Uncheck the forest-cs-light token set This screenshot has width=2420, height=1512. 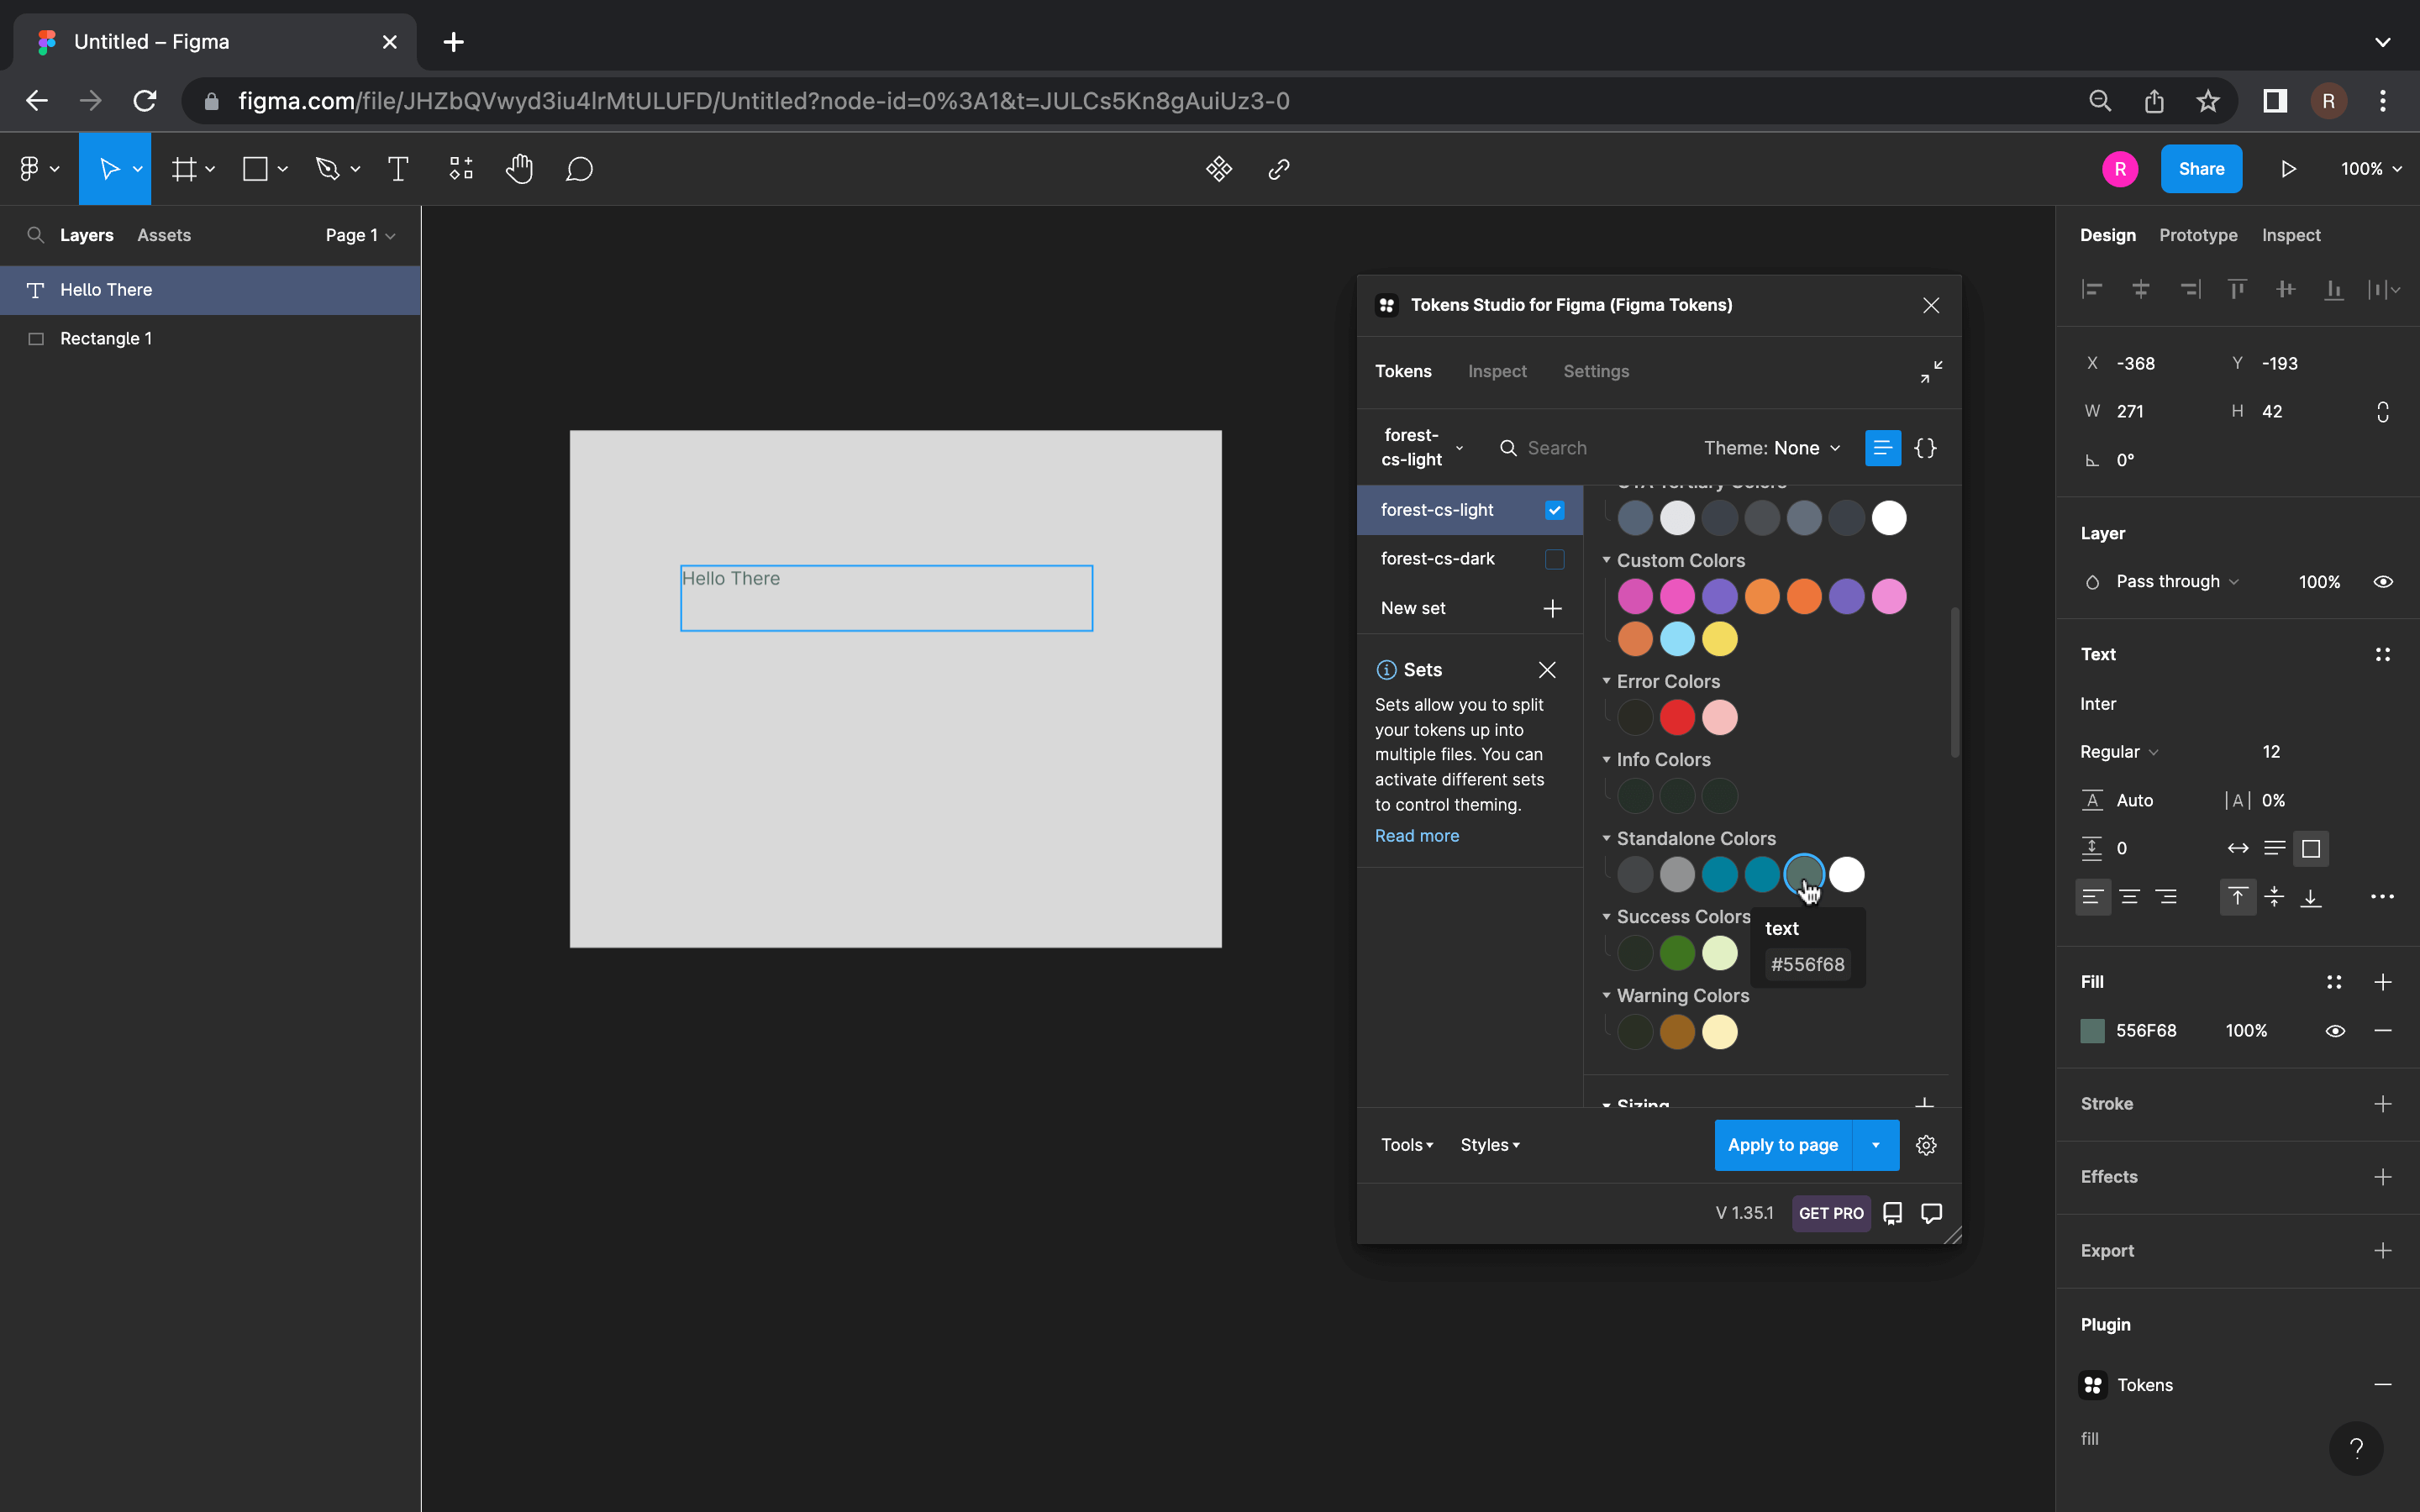1554,510
